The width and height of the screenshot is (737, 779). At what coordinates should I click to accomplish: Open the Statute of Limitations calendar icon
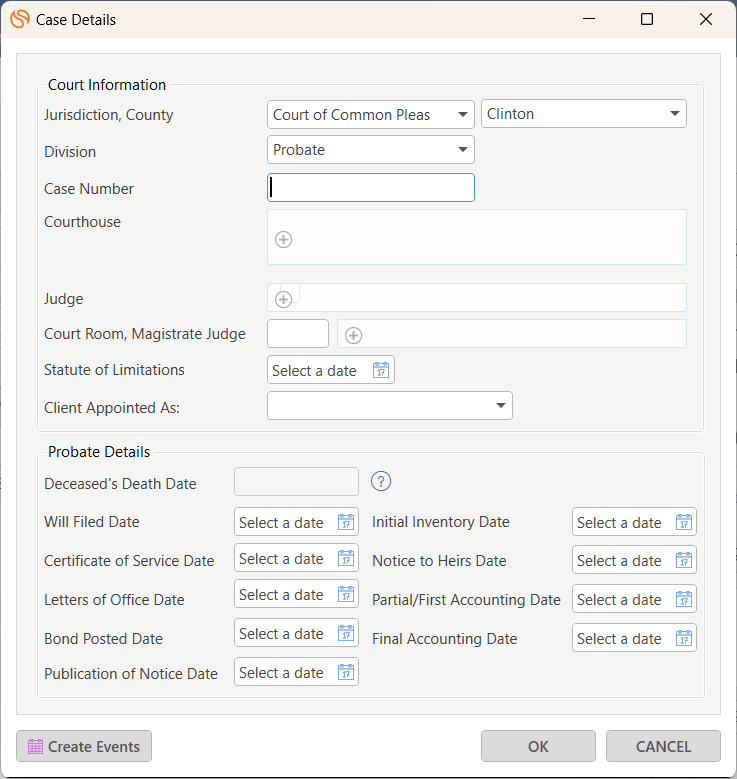[381, 370]
